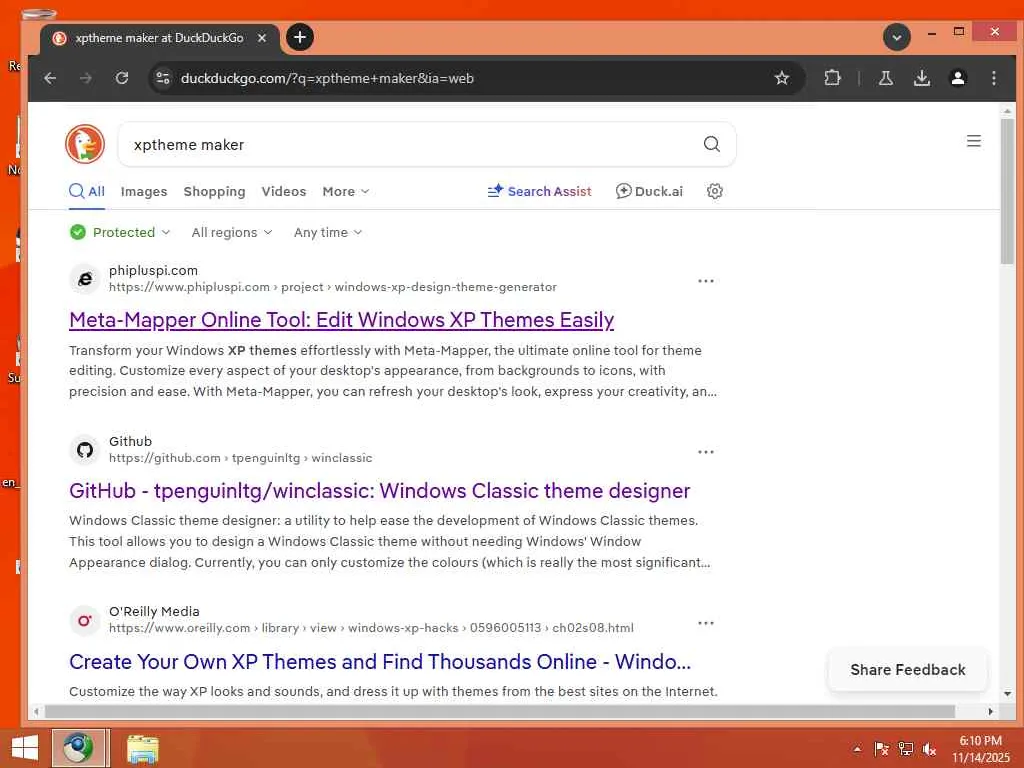This screenshot has width=1024, height=768.
Task: Open the Windows Start button
Action: [x=25, y=748]
